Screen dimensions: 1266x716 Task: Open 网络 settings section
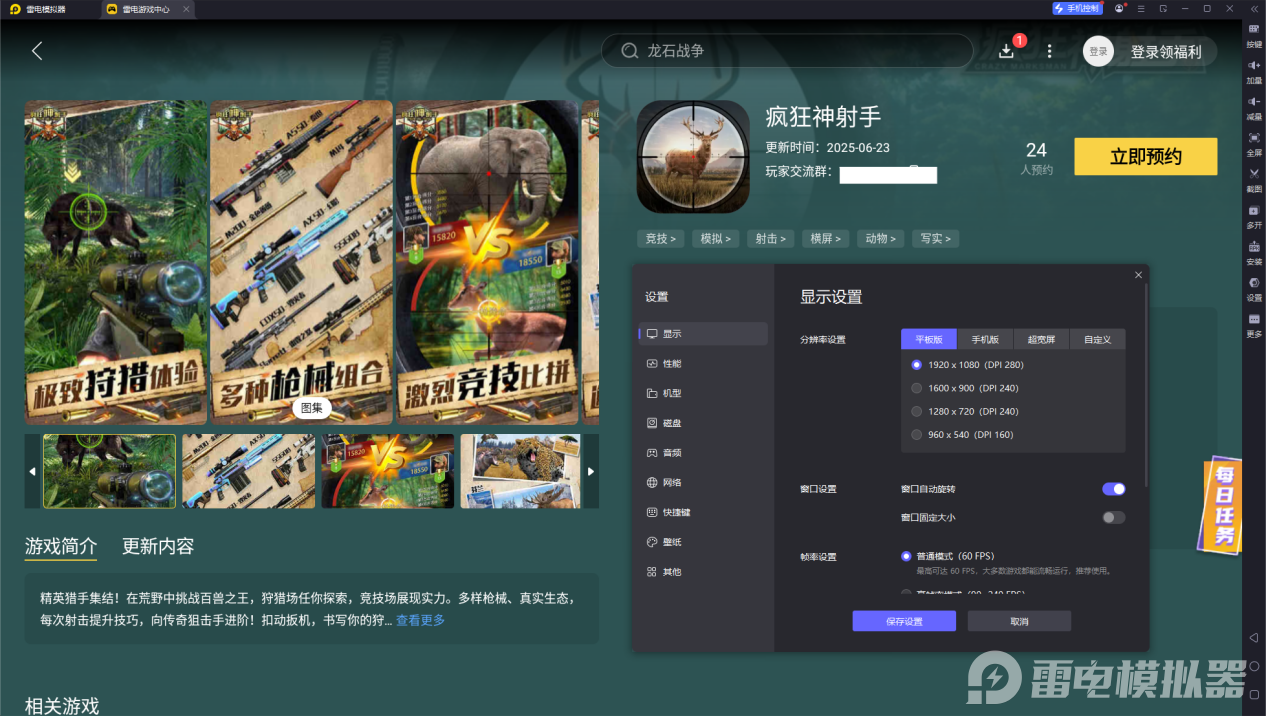pyautogui.click(x=703, y=483)
